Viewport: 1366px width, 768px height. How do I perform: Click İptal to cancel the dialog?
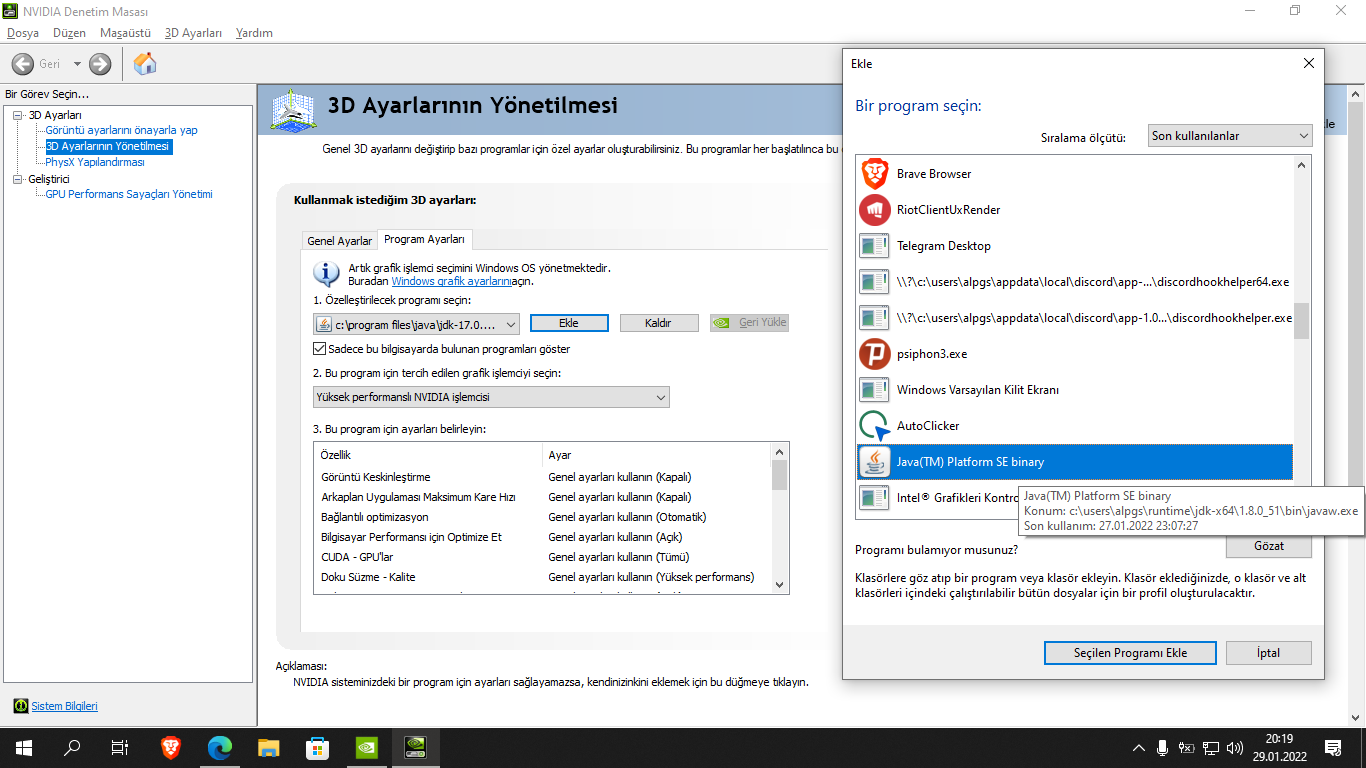1268,653
